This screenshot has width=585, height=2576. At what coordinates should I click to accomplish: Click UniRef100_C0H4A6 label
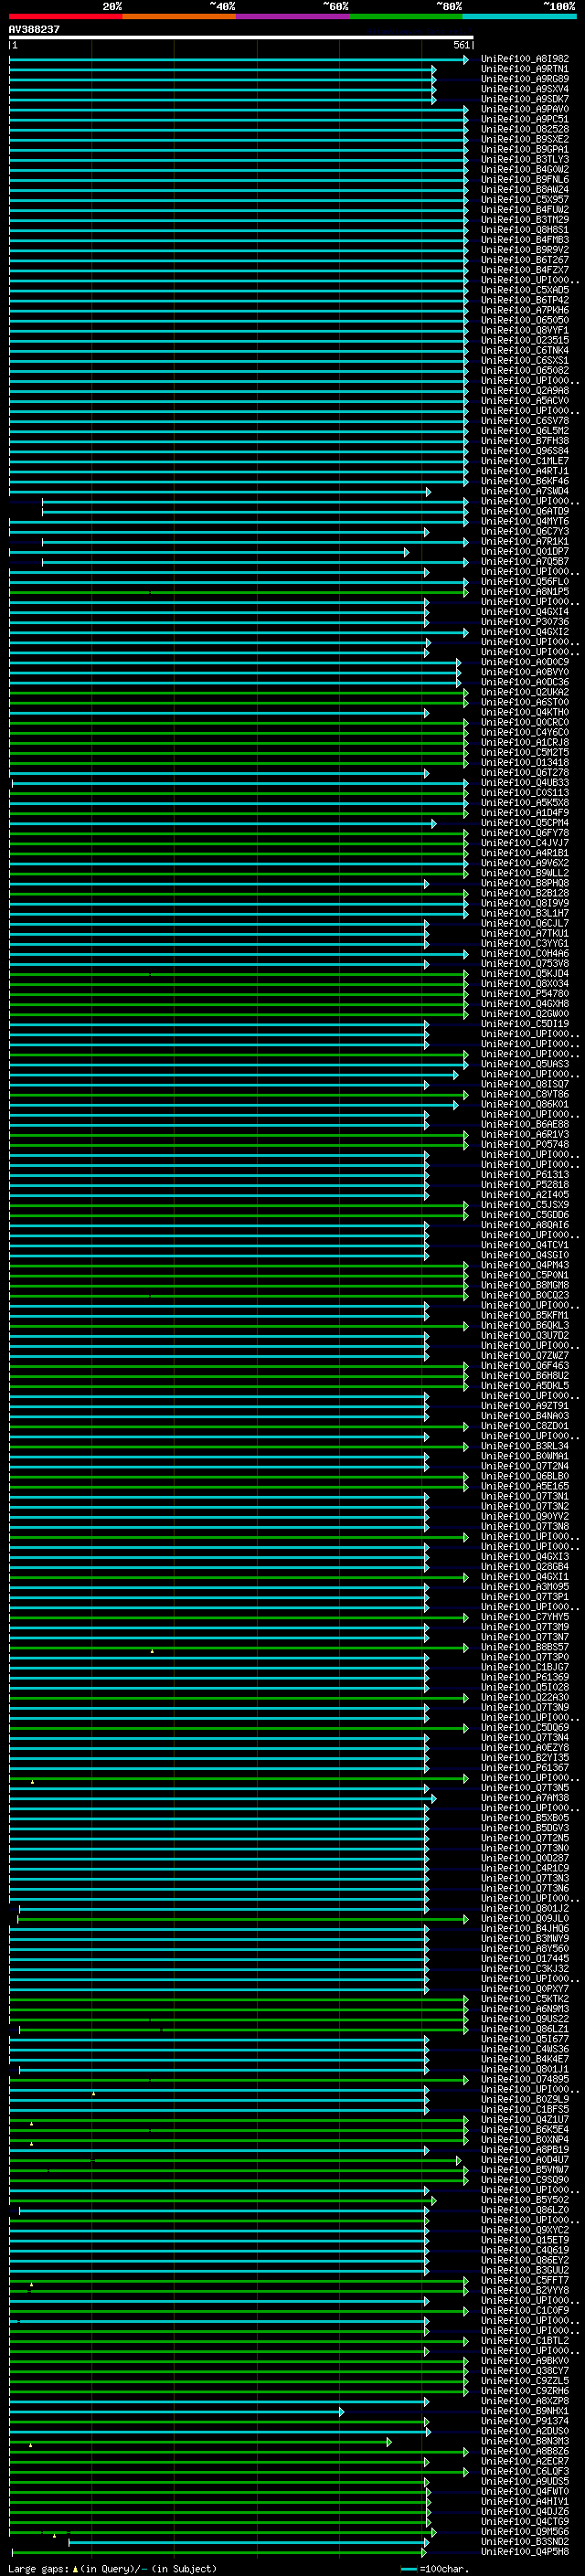tap(525, 953)
